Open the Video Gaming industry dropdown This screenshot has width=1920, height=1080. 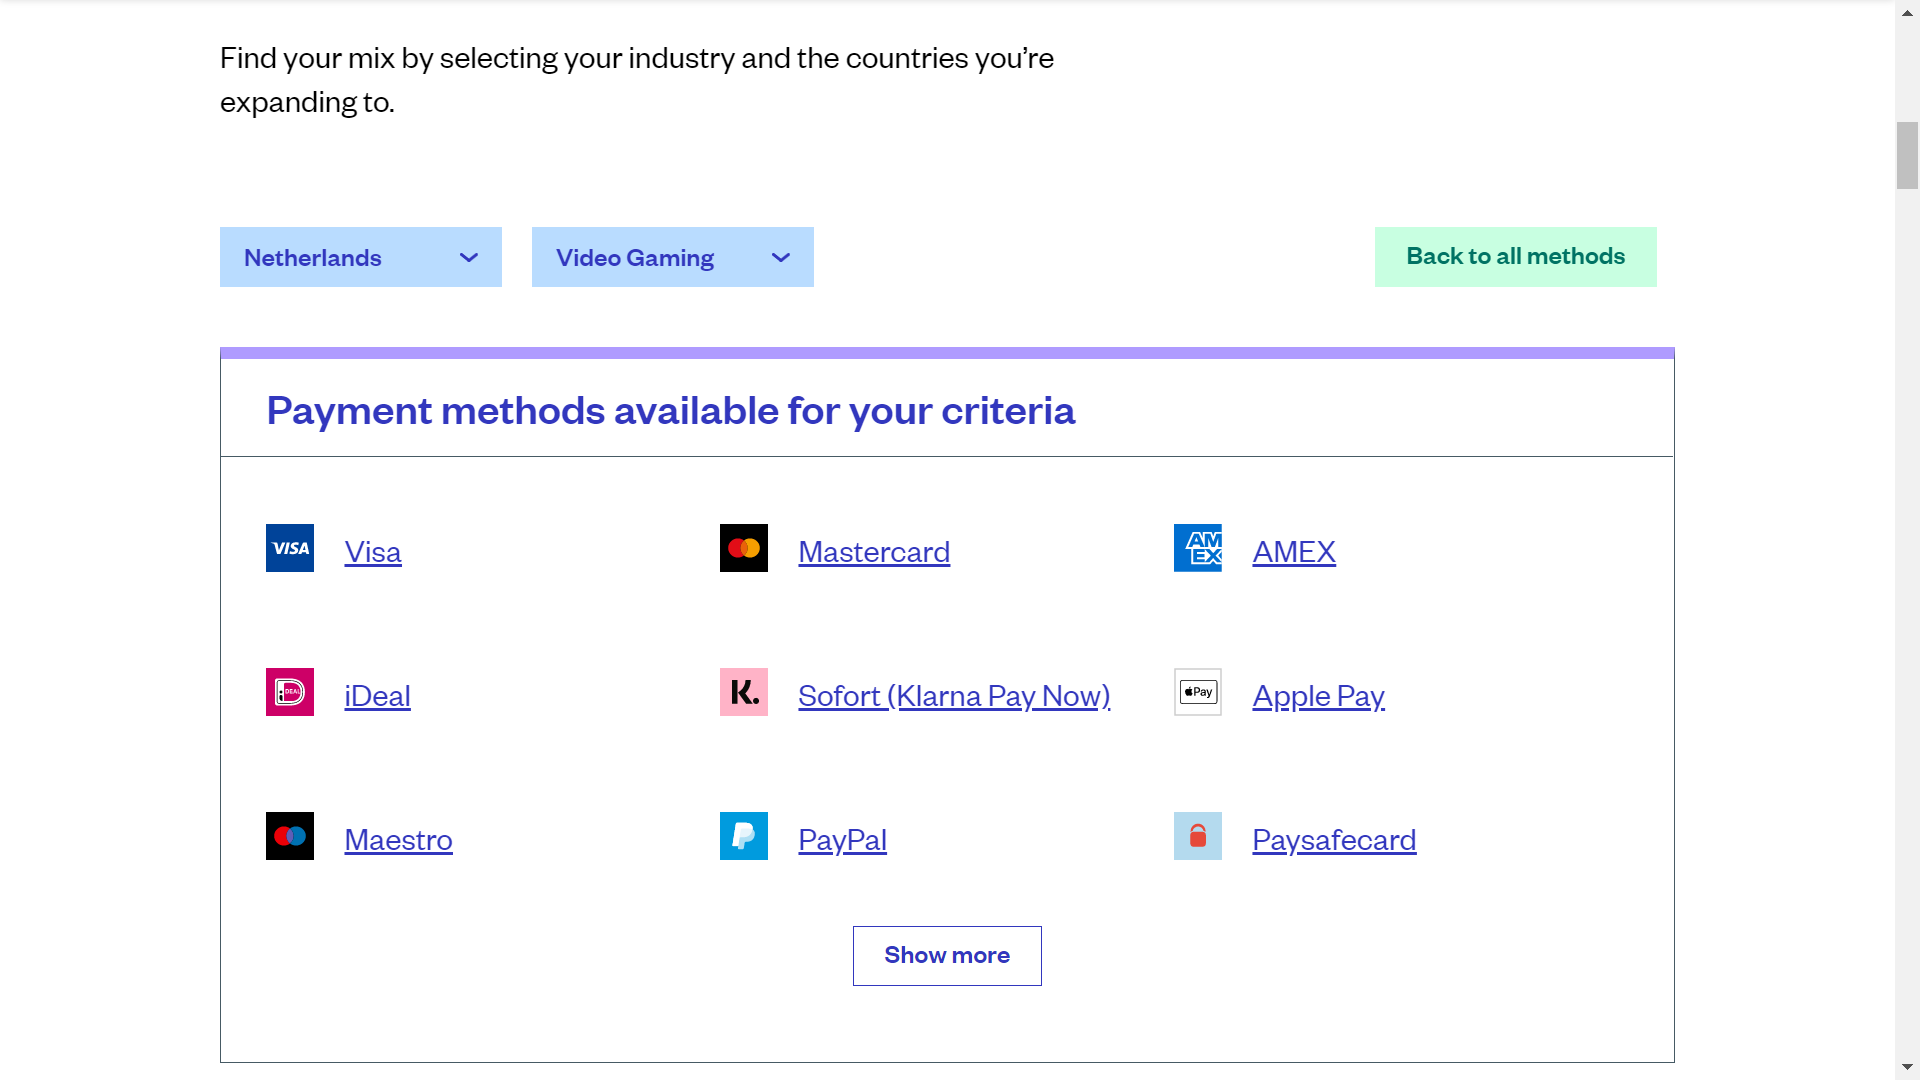pyautogui.click(x=673, y=257)
